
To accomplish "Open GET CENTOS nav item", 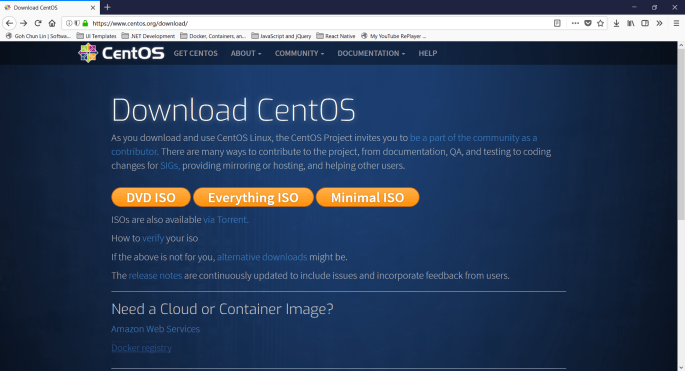I will 195,53.
